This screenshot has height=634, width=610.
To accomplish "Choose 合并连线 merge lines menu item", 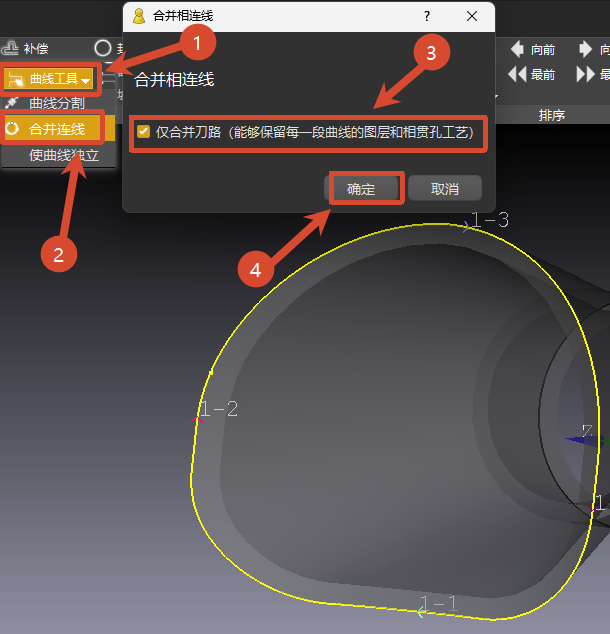I will (57, 129).
